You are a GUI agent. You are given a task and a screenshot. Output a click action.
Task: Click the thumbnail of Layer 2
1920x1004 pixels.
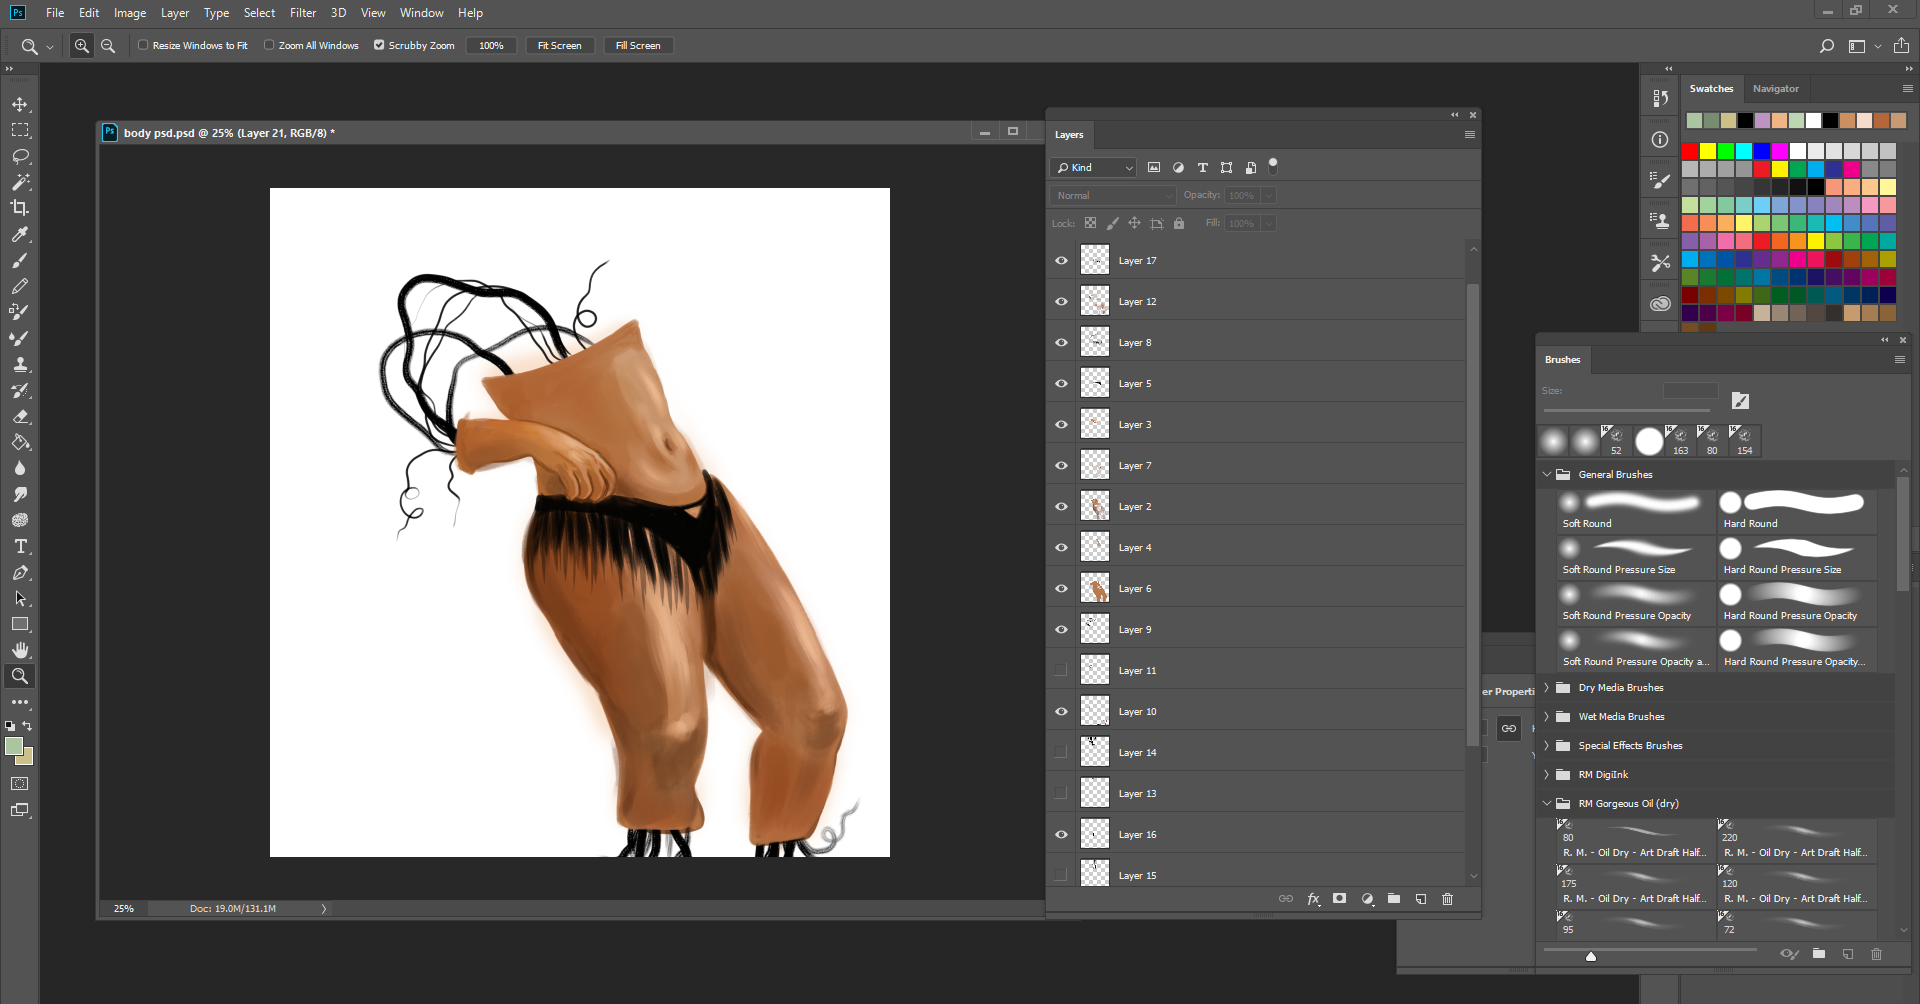1094,506
